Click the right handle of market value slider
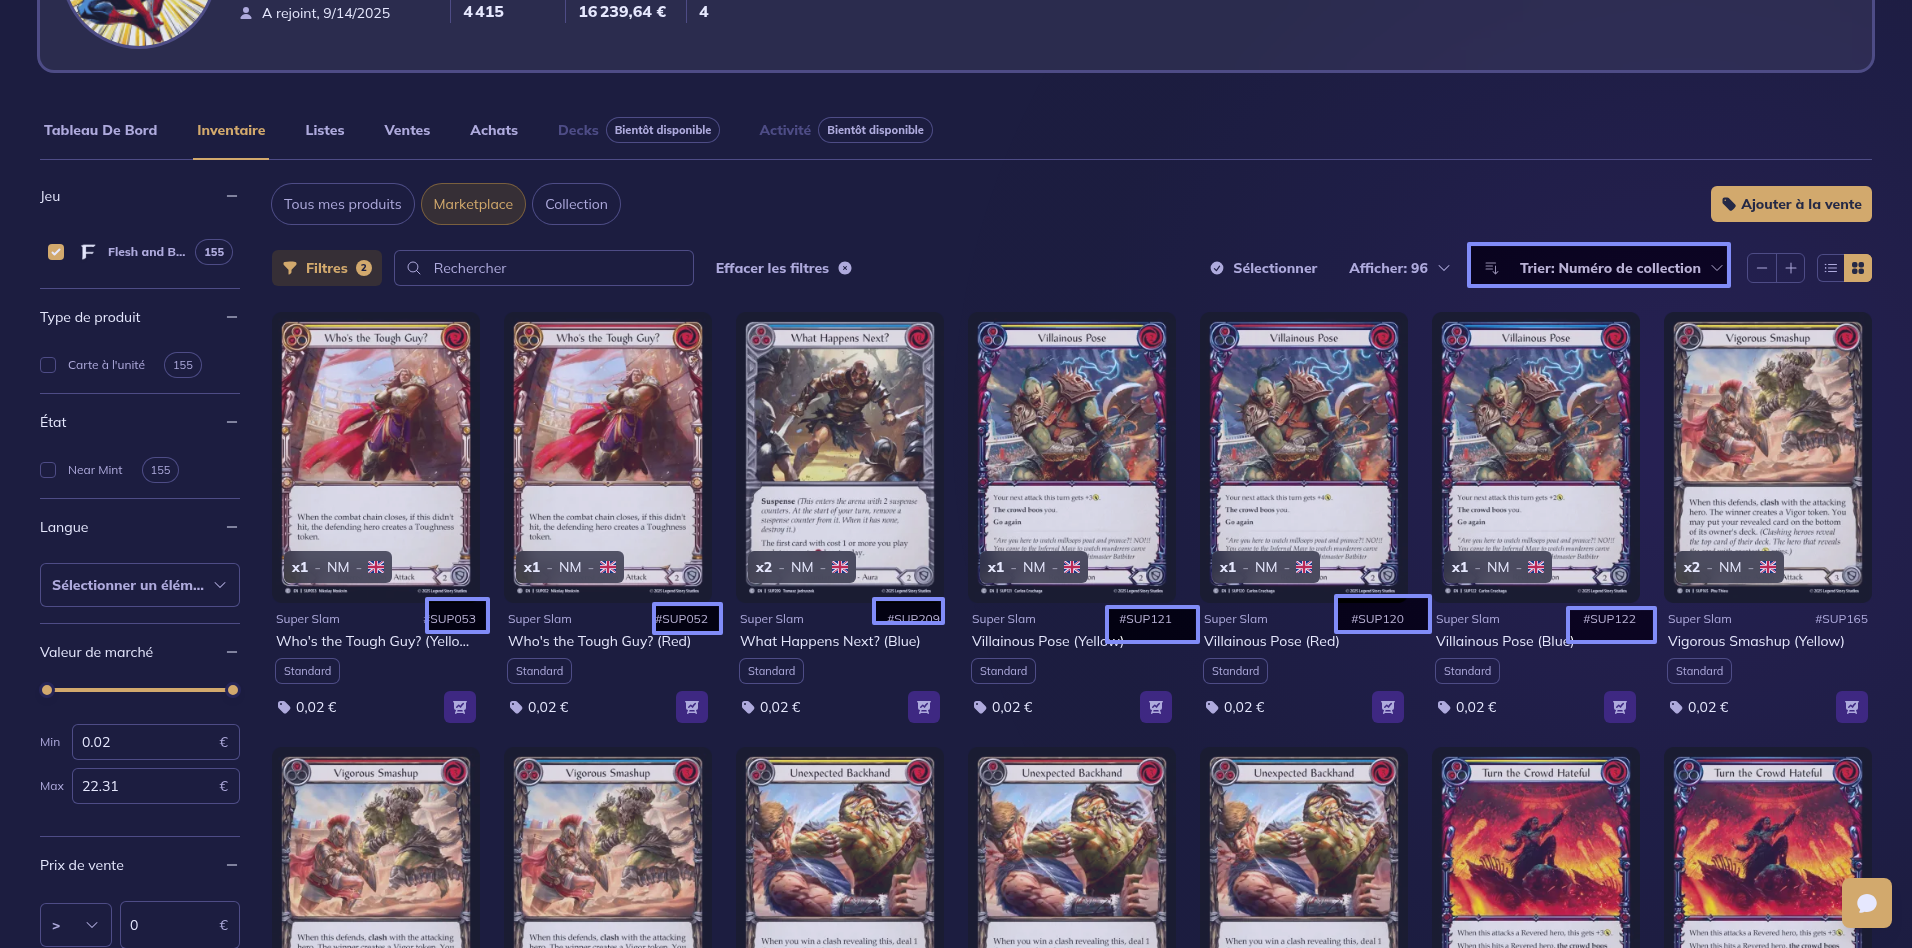 pos(233,690)
